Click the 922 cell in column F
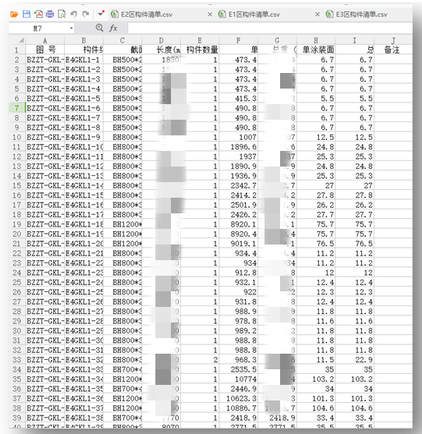 [x=238, y=292]
